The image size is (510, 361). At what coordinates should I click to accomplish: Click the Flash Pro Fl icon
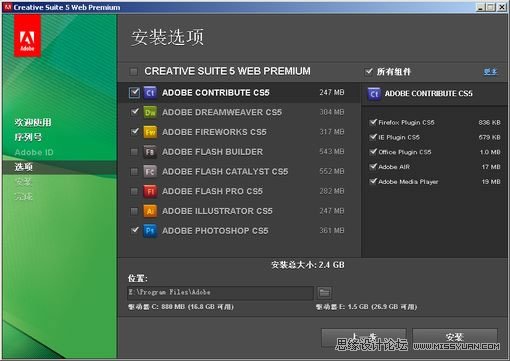point(150,191)
